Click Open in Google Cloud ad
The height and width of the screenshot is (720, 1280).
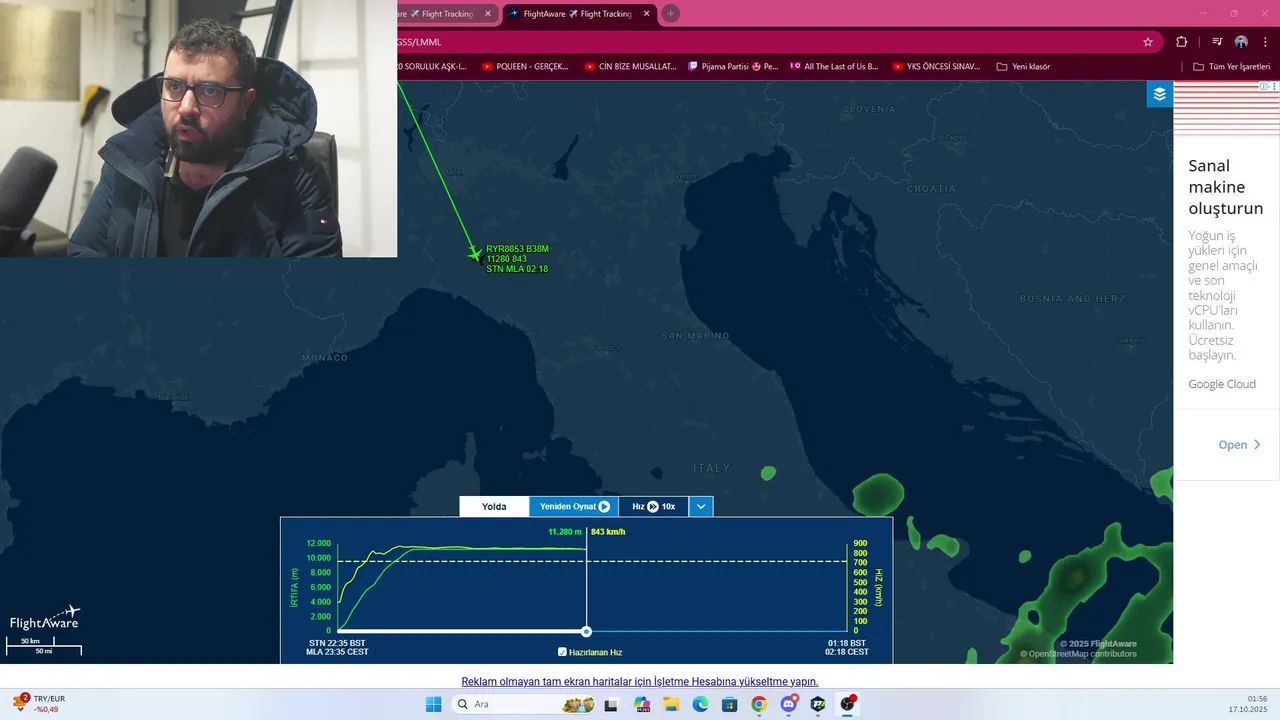point(1239,445)
